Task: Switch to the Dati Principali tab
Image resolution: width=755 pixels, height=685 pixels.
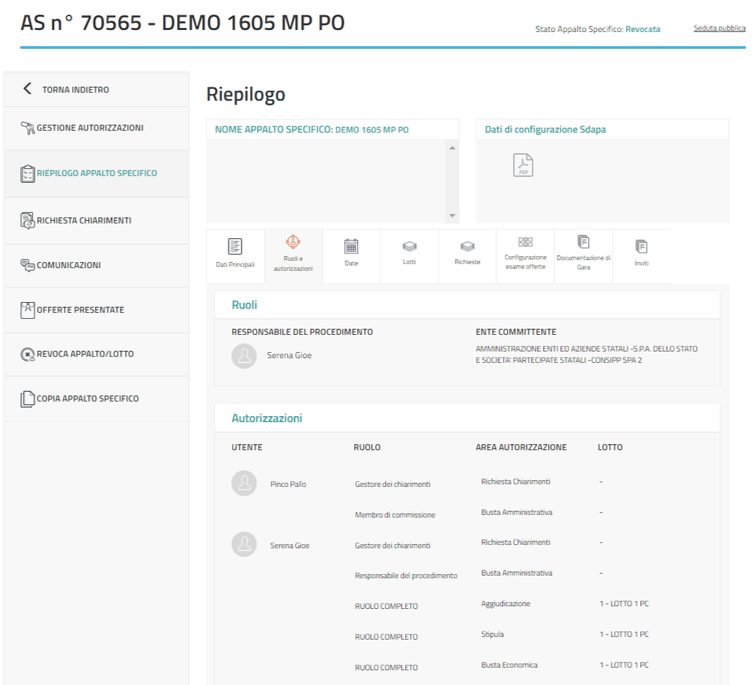Action: click(x=235, y=254)
